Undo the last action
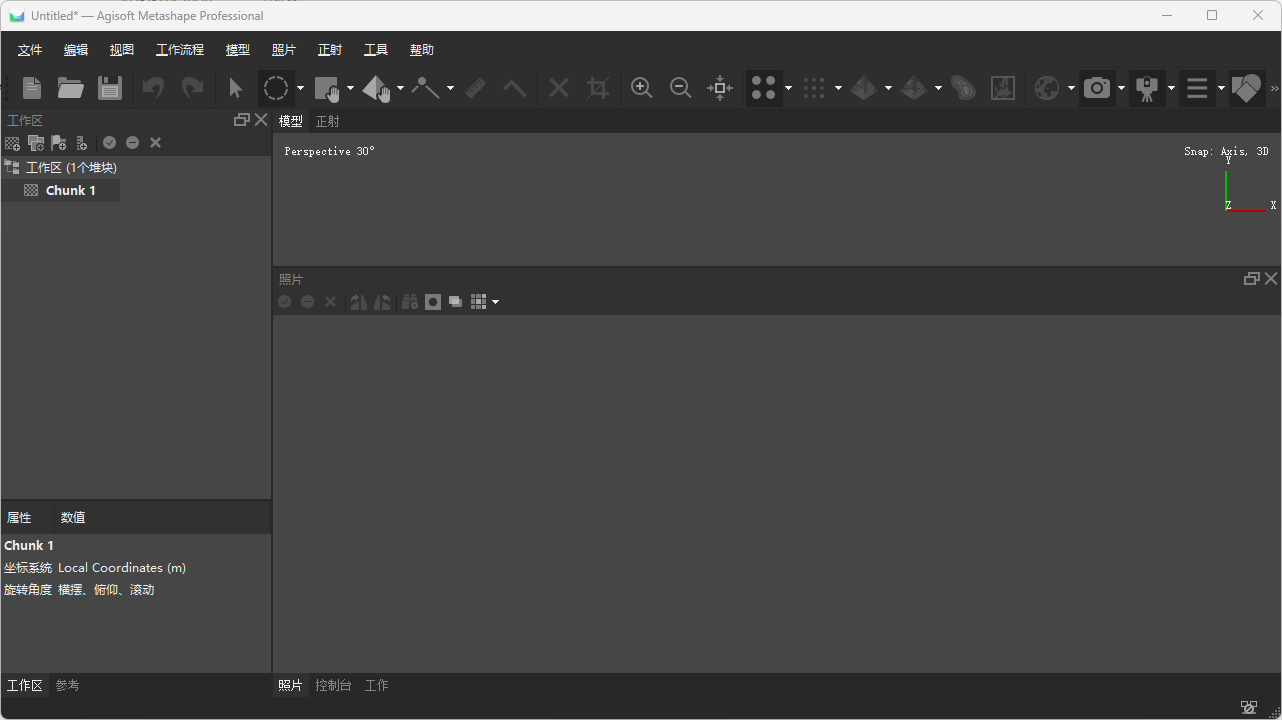The width and height of the screenshot is (1282, 720). point(152,88)
